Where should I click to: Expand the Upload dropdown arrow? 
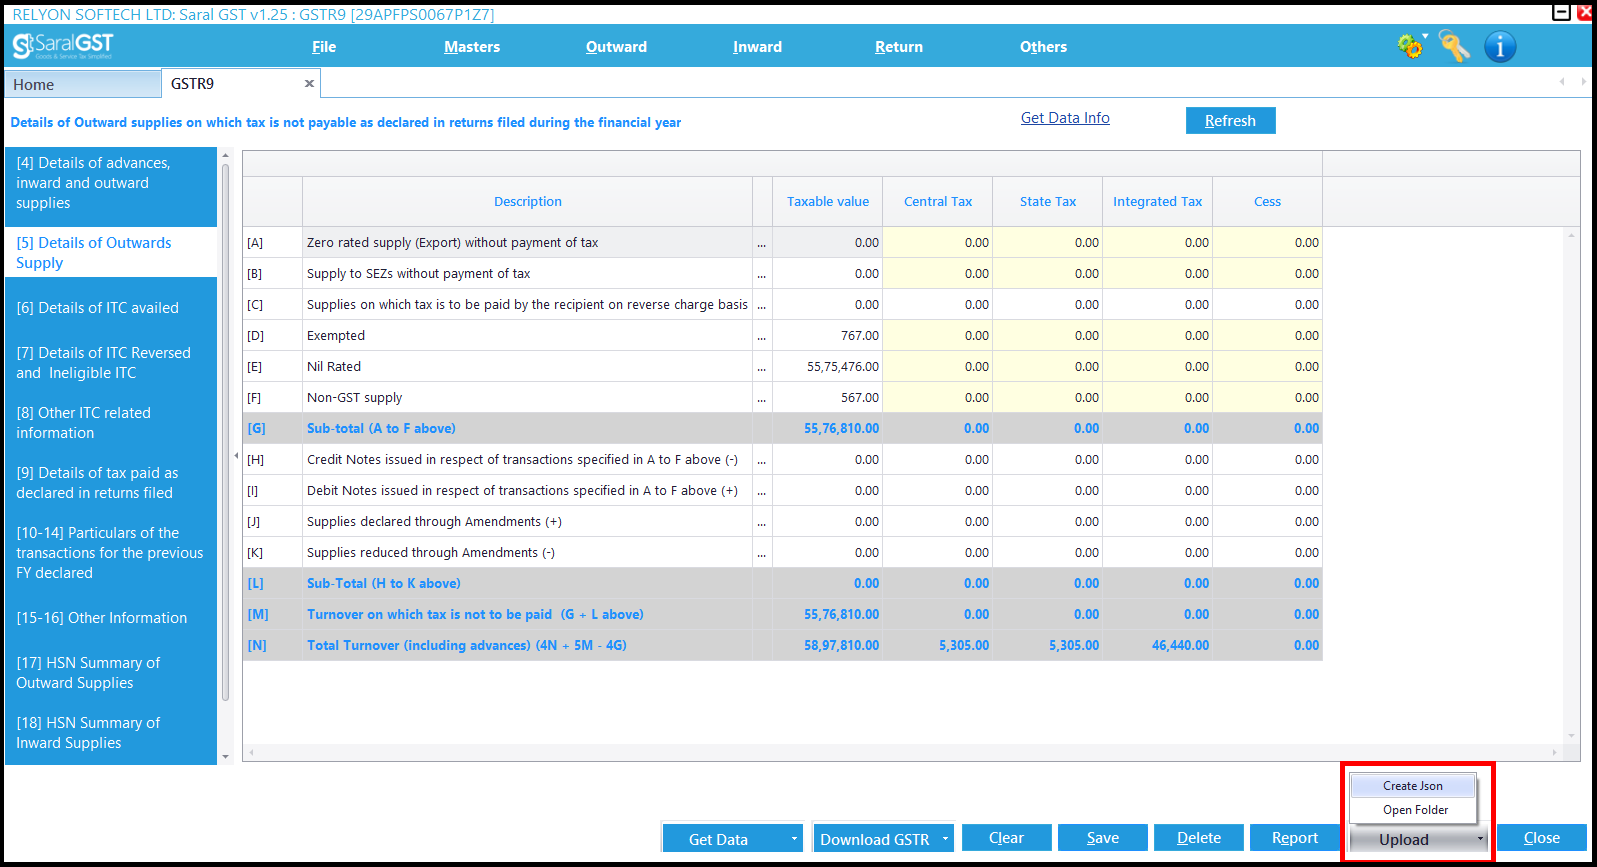pos(1481,839)
